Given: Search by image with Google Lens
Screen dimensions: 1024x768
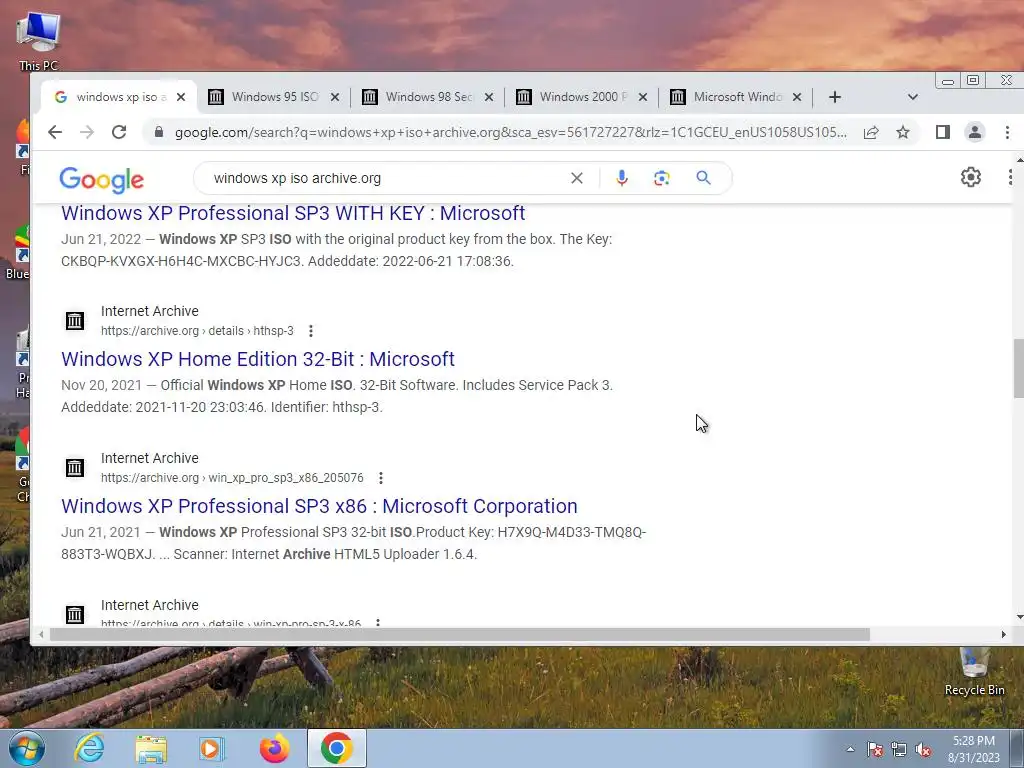Looking at the screenshot, I should tap(662, 178).
